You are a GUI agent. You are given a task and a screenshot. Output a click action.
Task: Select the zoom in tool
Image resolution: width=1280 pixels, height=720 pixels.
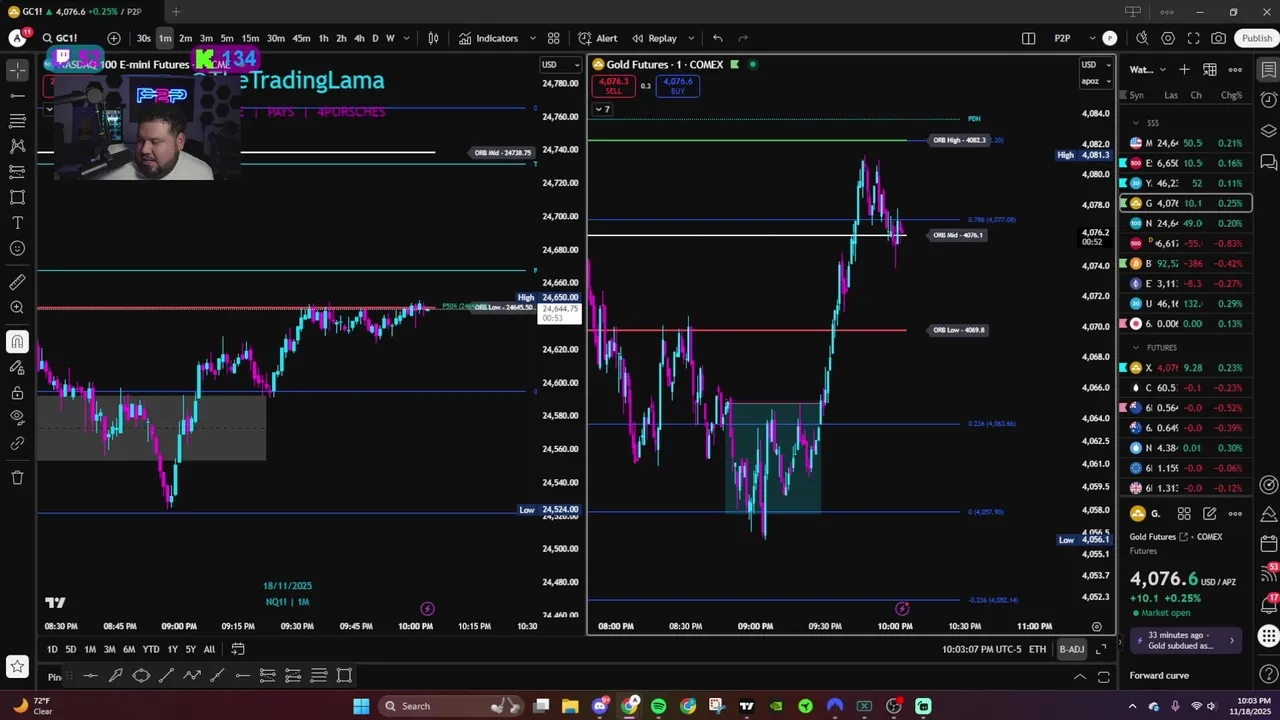[x=17, y=308]
